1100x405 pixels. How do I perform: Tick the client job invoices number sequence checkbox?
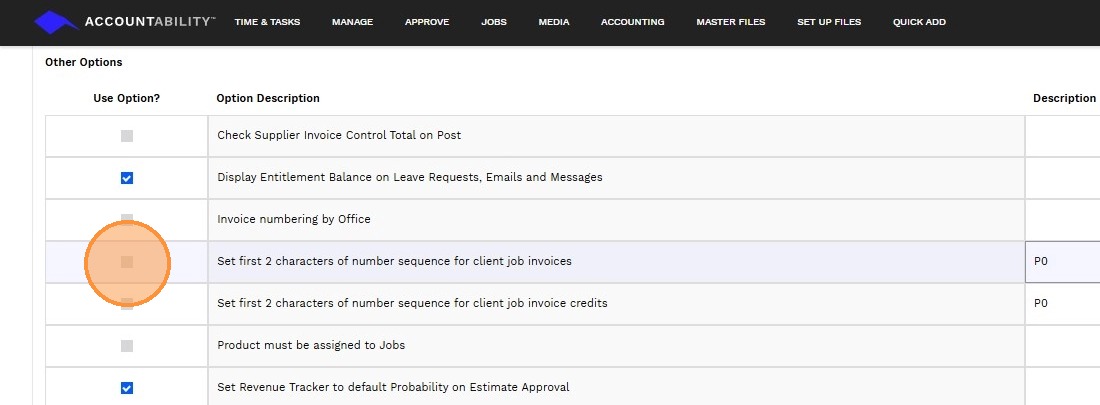point(127,262)
